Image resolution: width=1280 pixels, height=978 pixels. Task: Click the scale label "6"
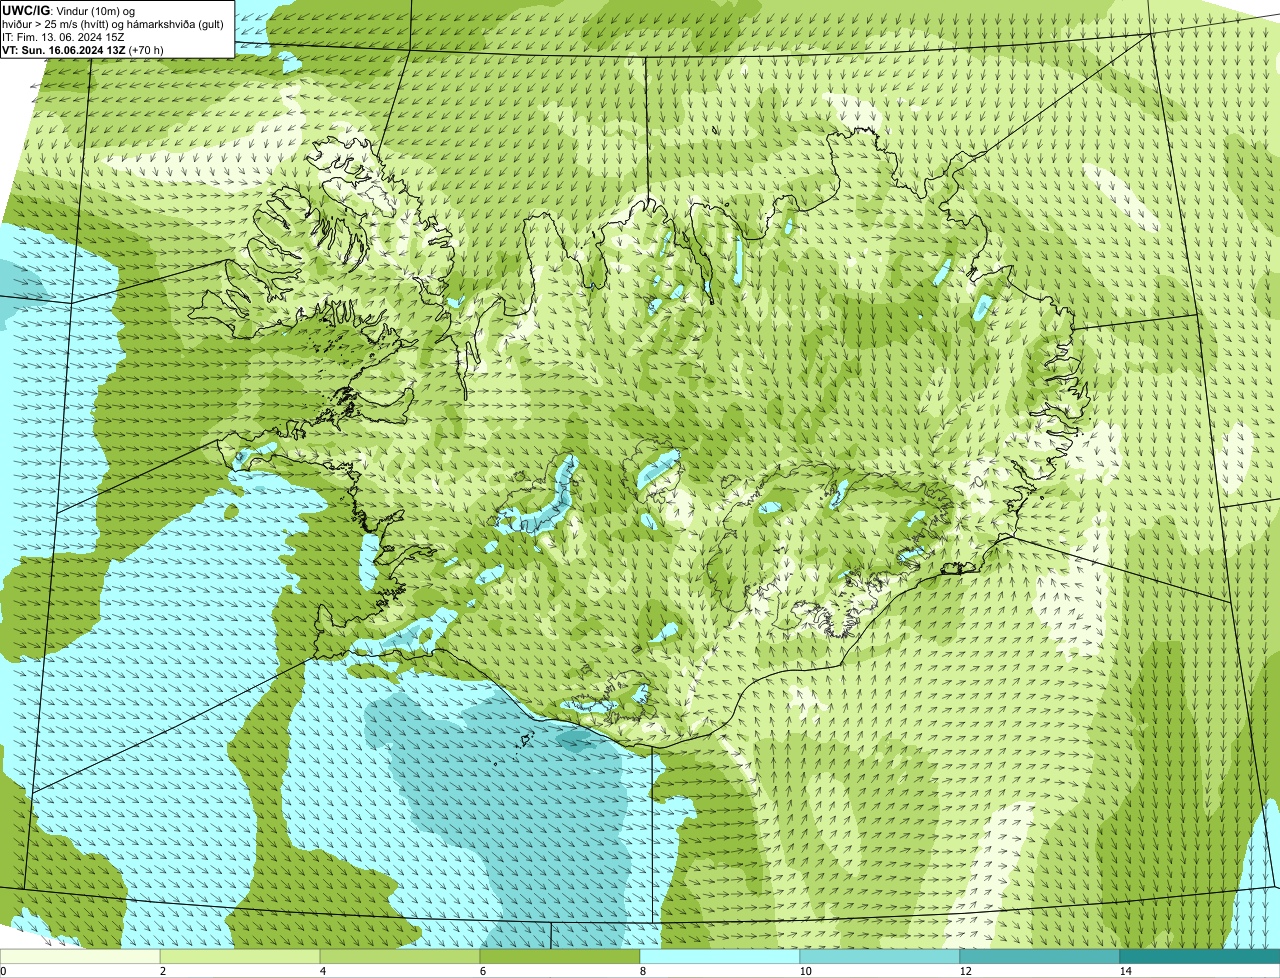pos(482,971)
